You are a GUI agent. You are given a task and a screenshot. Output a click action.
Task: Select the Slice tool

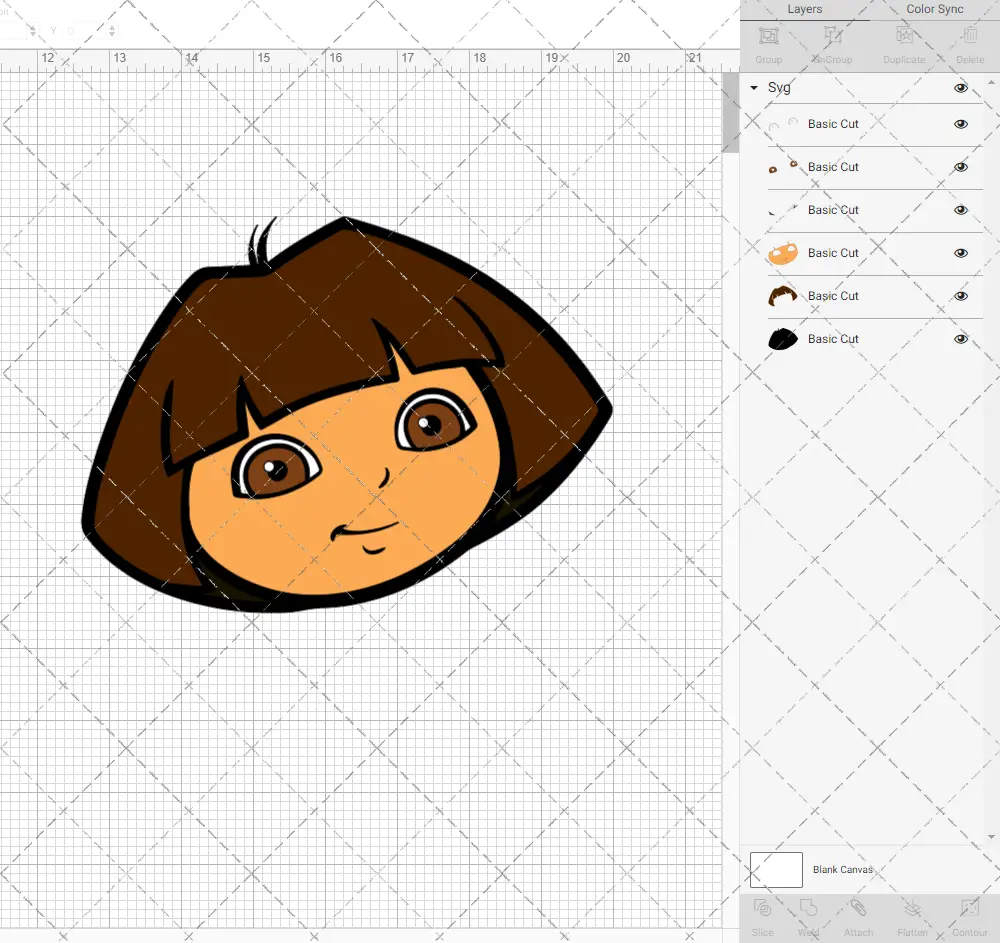point(762,909)
